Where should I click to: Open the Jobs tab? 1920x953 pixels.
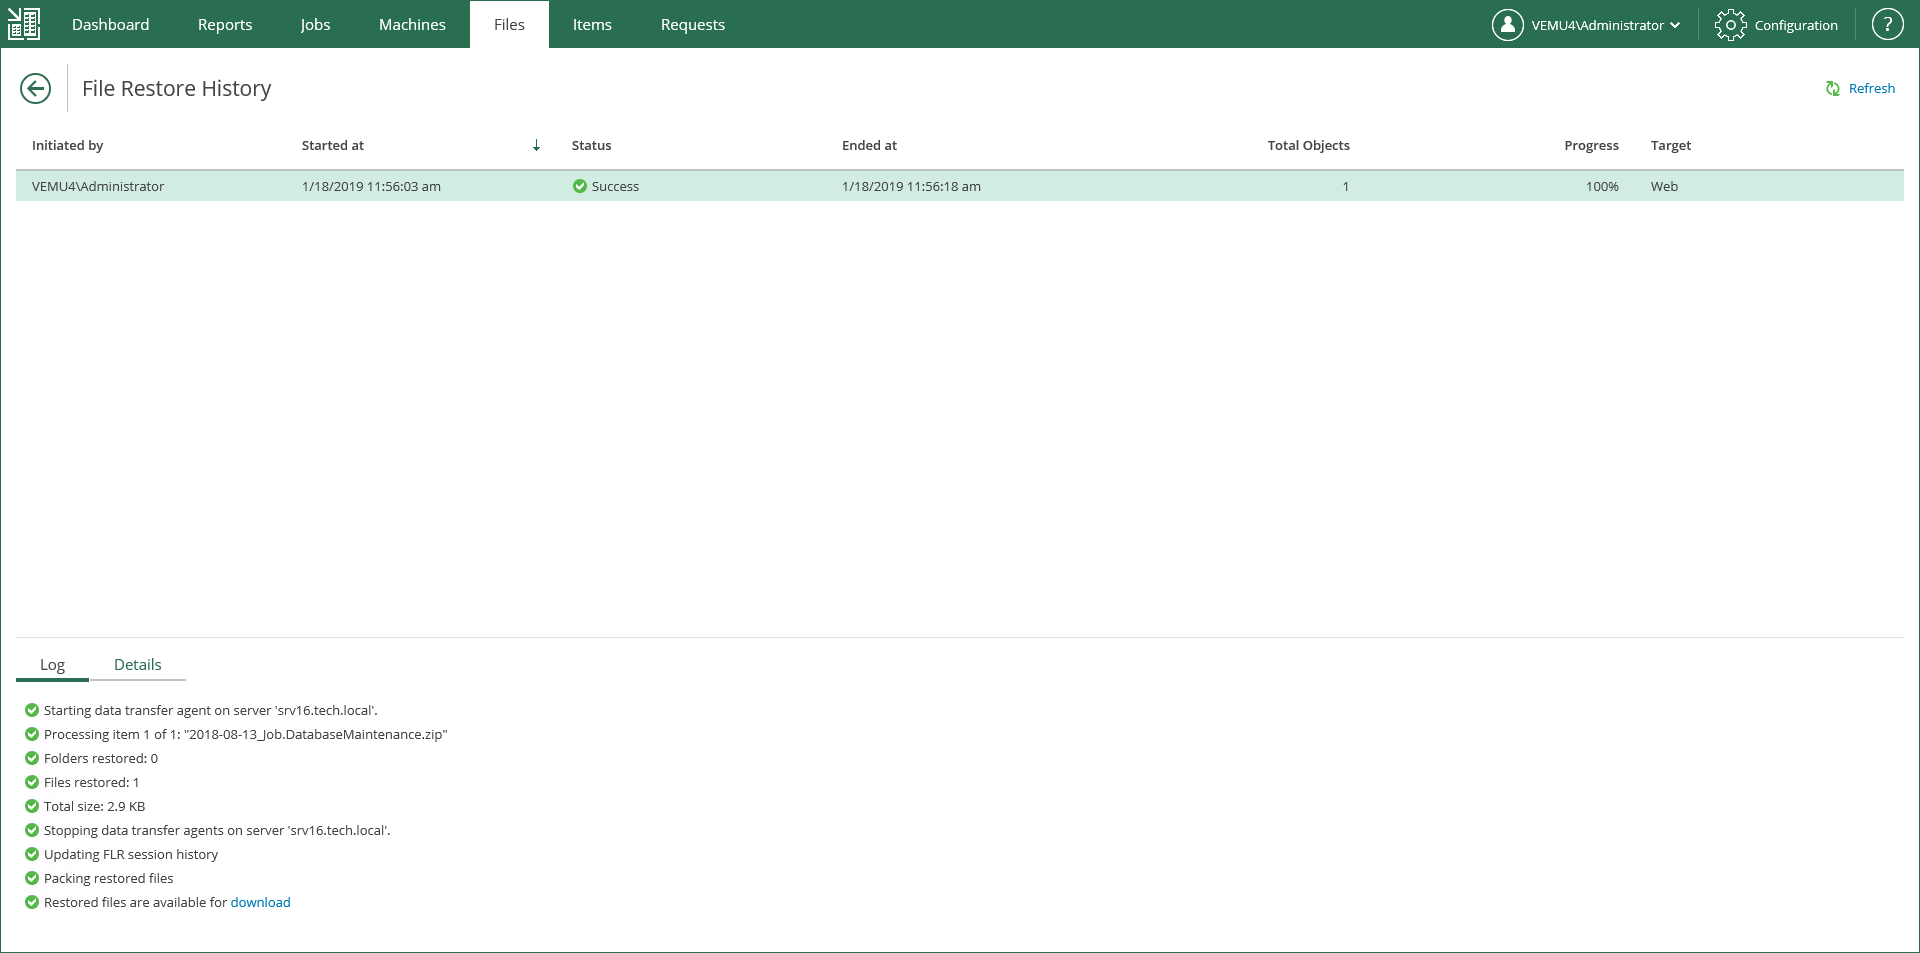point(315,25)
